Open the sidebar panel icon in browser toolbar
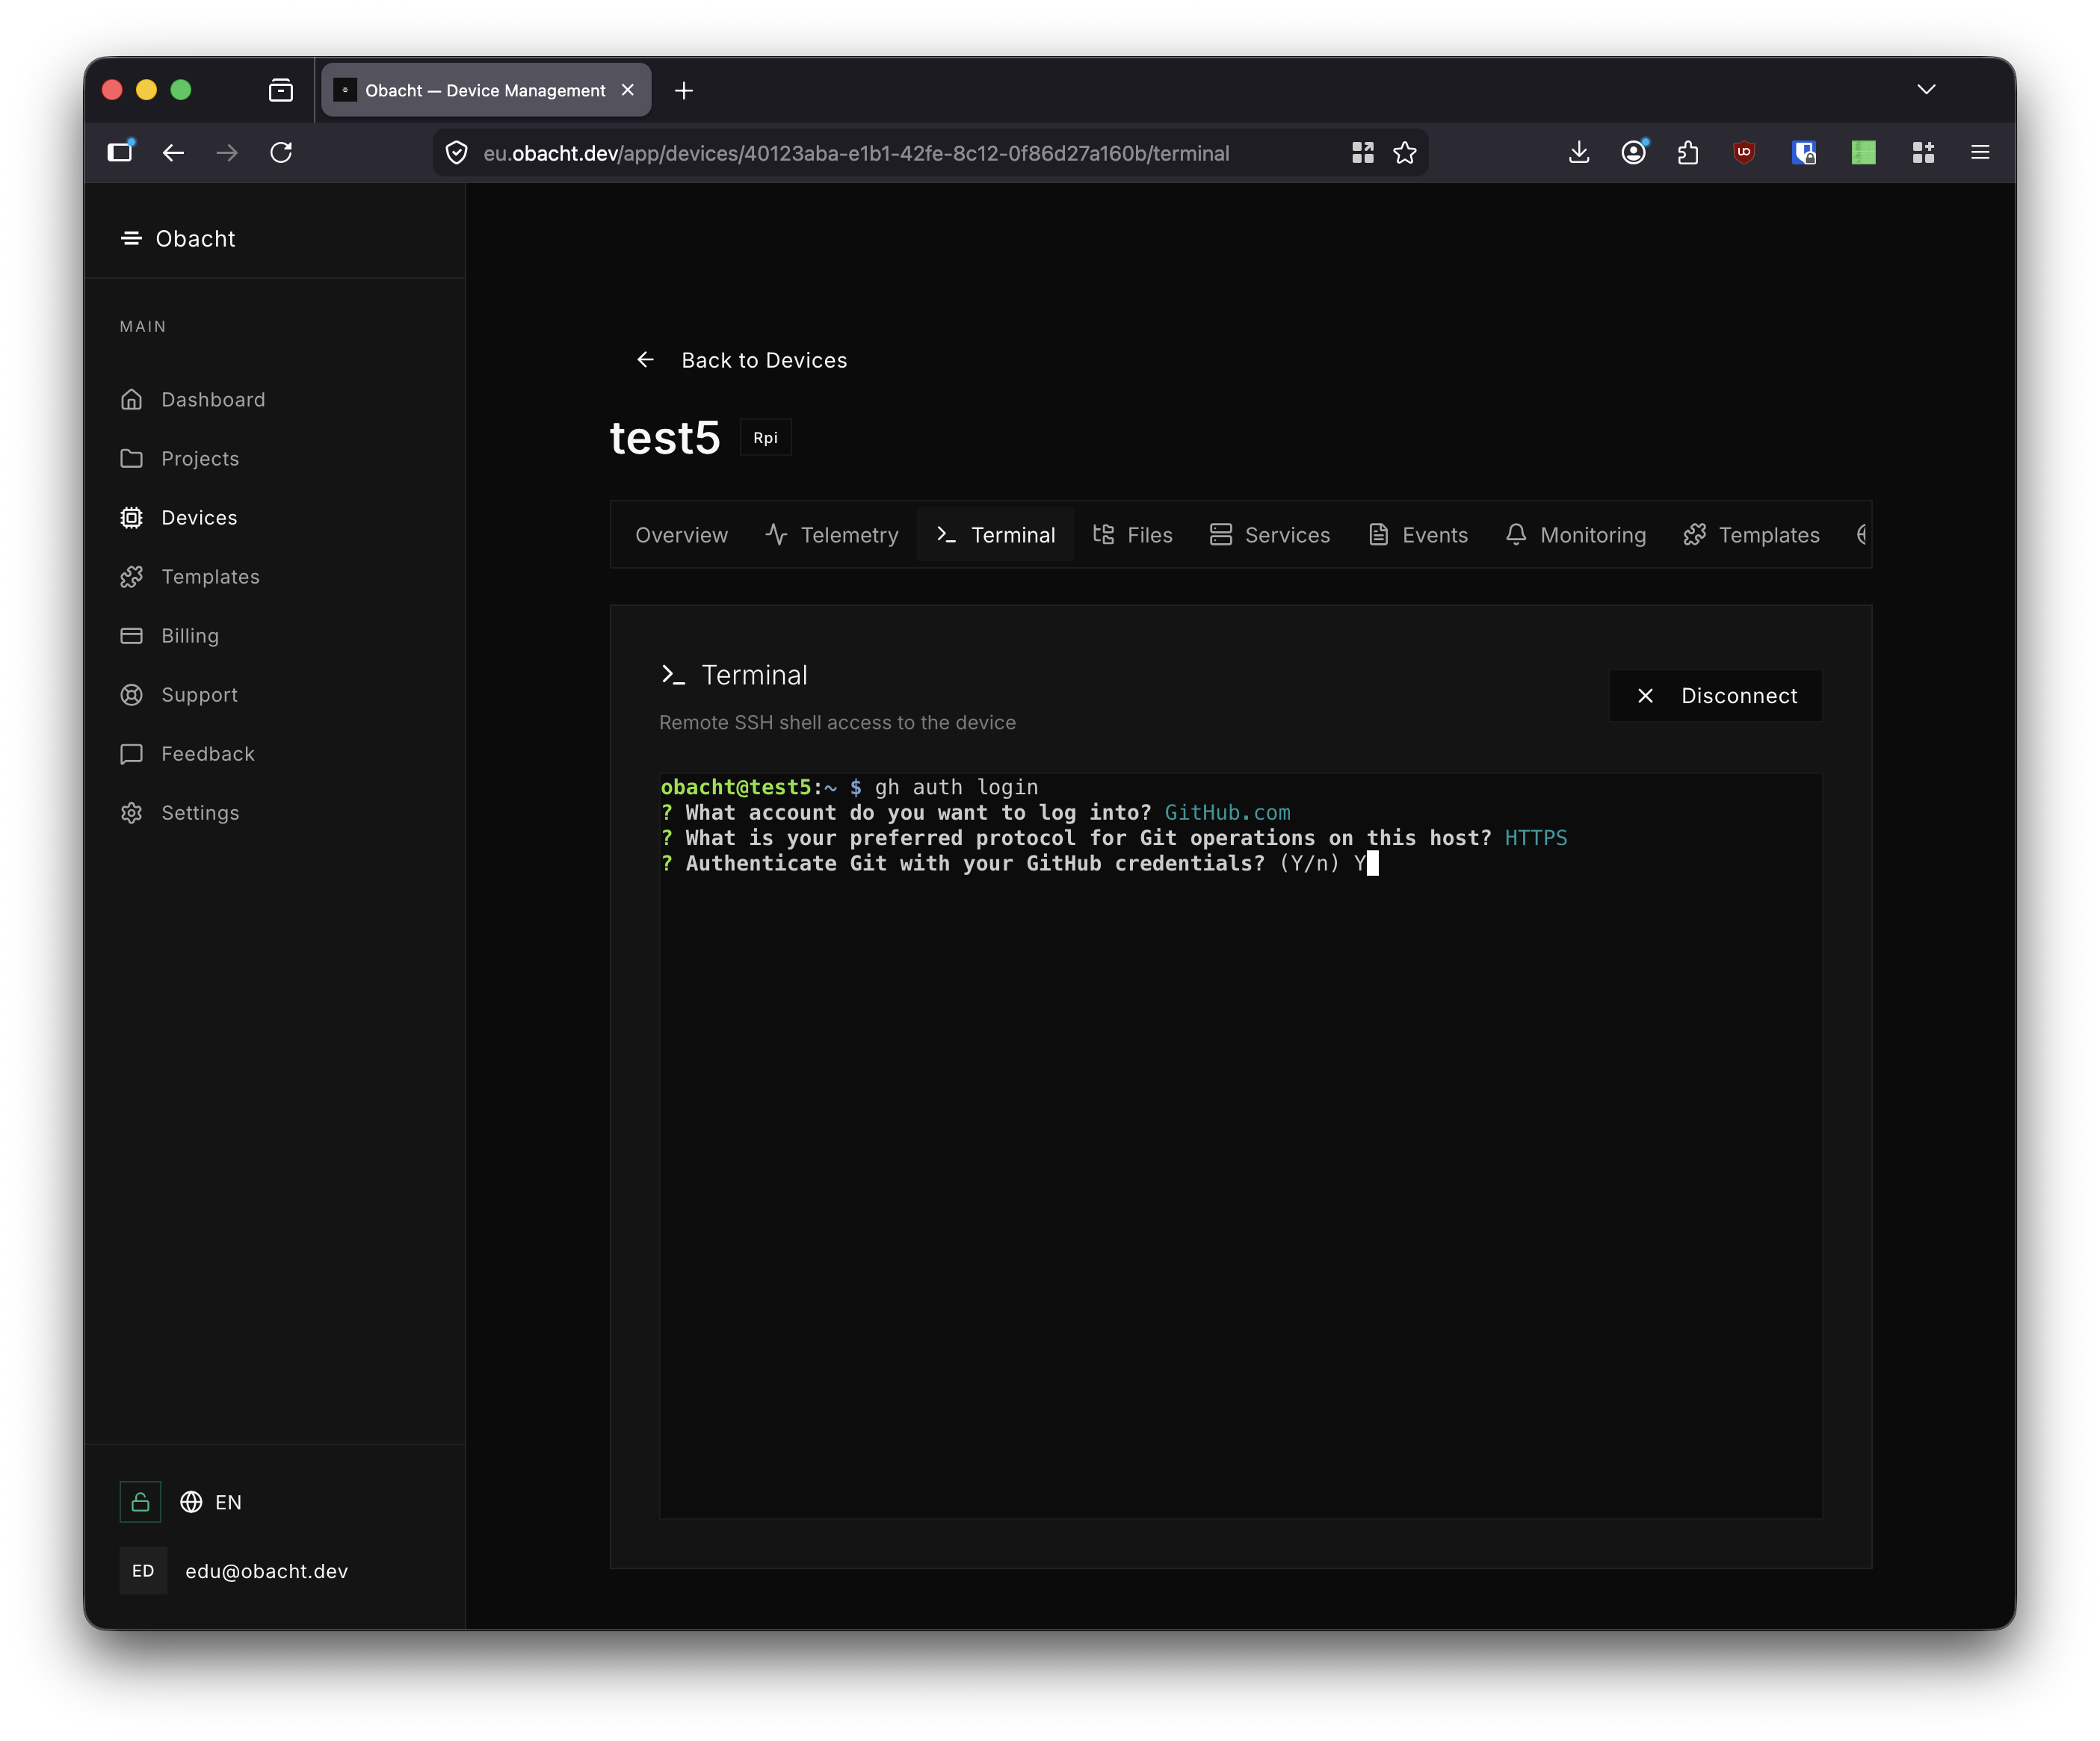 click(x=121, y=152)
